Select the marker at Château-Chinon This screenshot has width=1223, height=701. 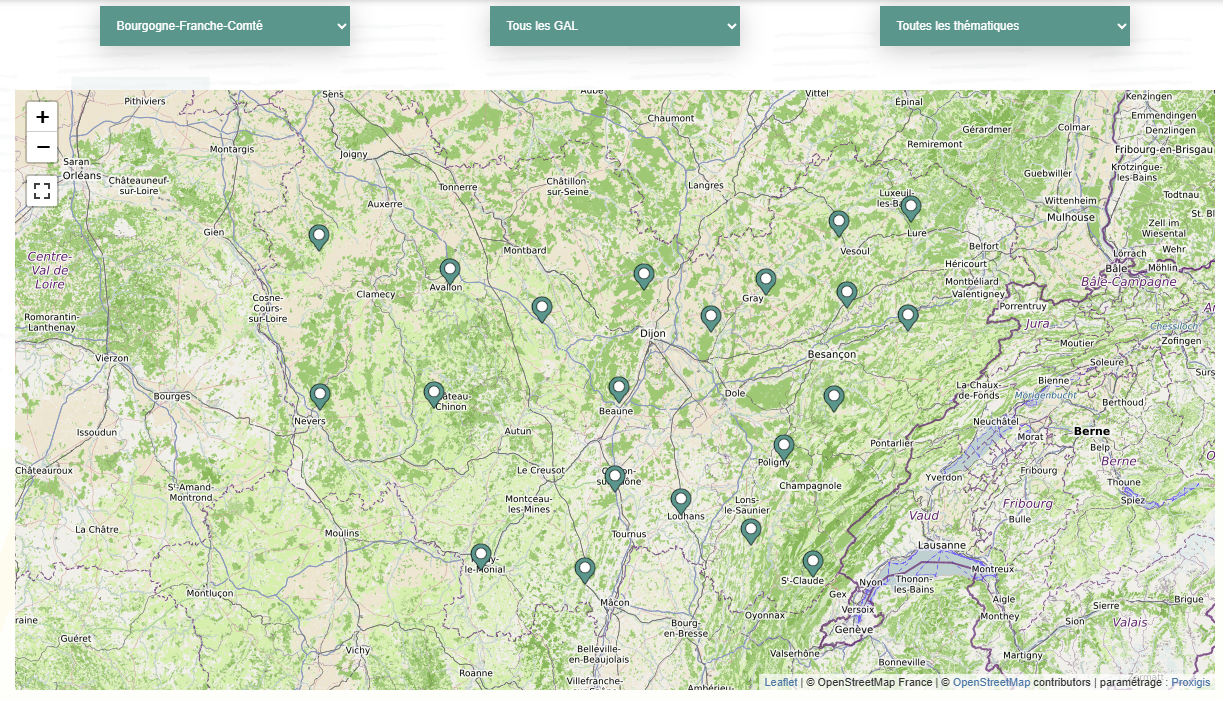(434, 393)
